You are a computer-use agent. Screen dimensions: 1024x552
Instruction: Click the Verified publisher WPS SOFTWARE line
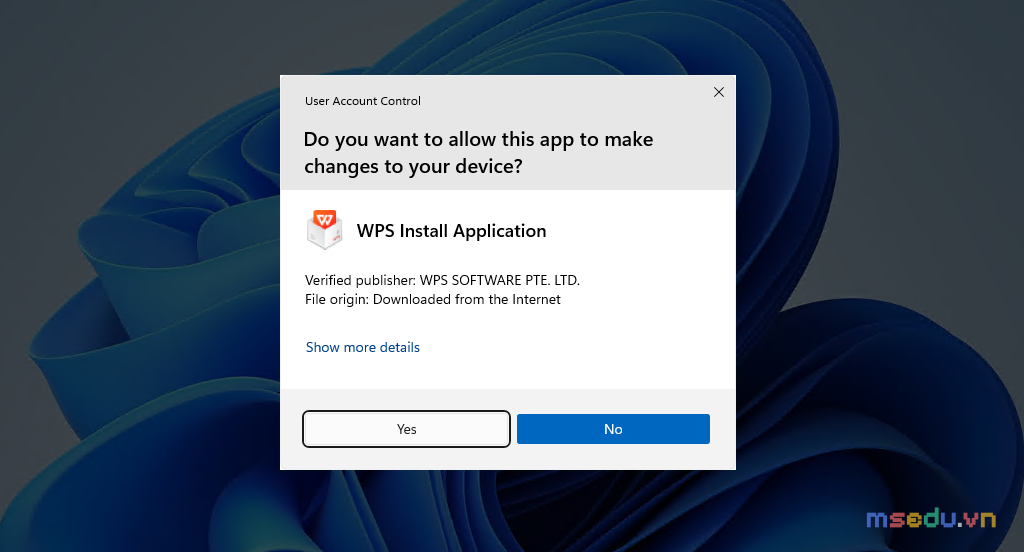[x=442, y=280]
